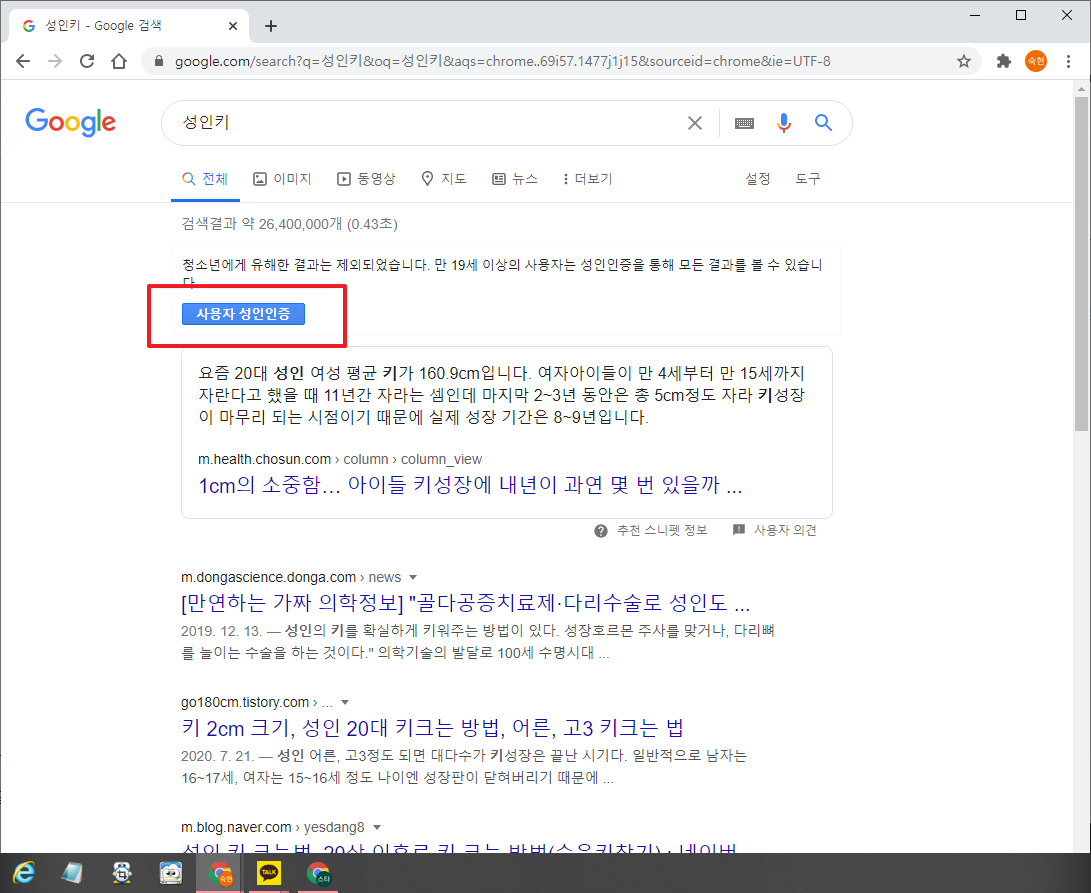Click the feedback flag icon by 사용자 의견
This screenshot has height=893, width=1091.
click(x=739, y=530)
